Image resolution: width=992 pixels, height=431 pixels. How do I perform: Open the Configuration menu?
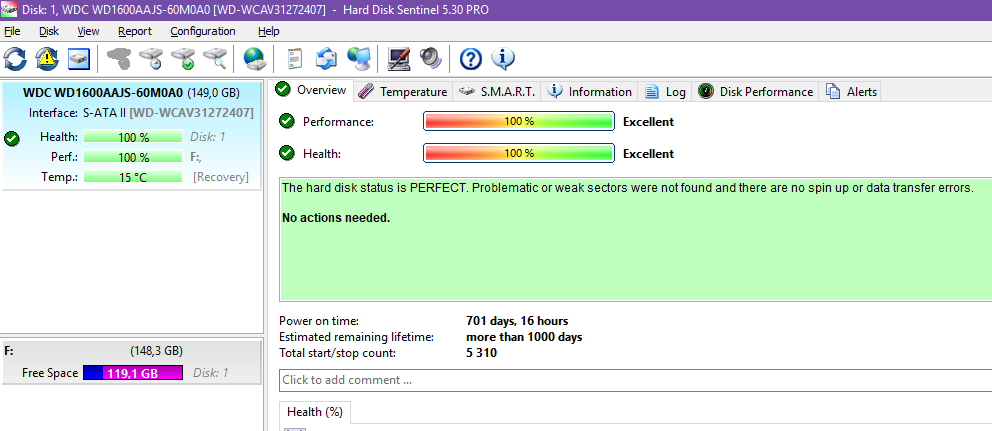(x=202, y=31)
